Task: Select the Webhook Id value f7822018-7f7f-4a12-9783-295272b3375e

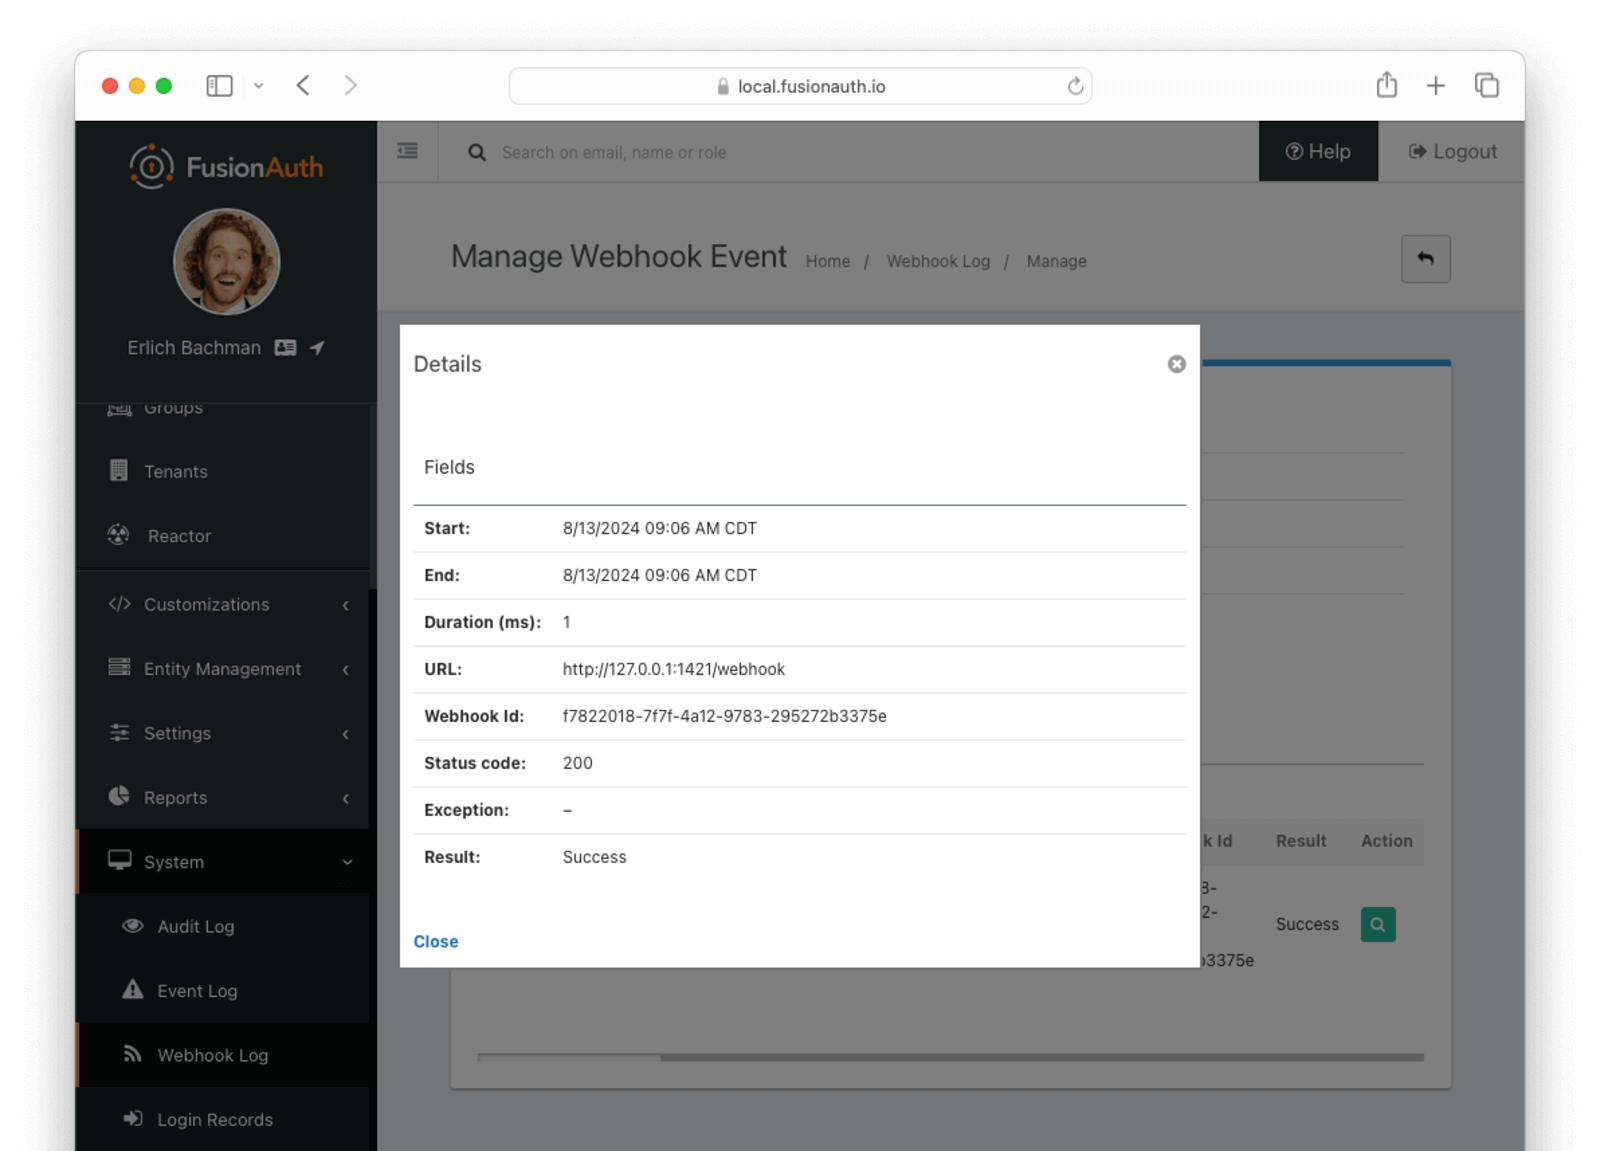Action: (724, 716)
